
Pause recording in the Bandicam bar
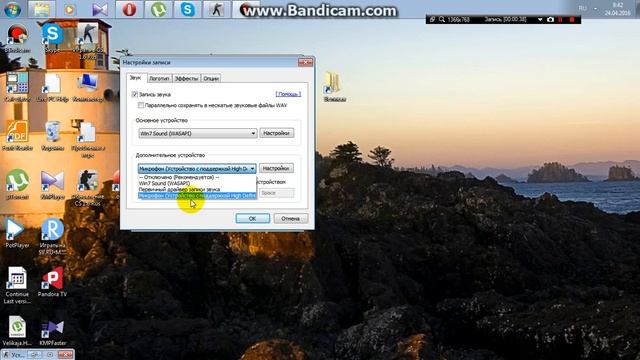tap(560, 20)
